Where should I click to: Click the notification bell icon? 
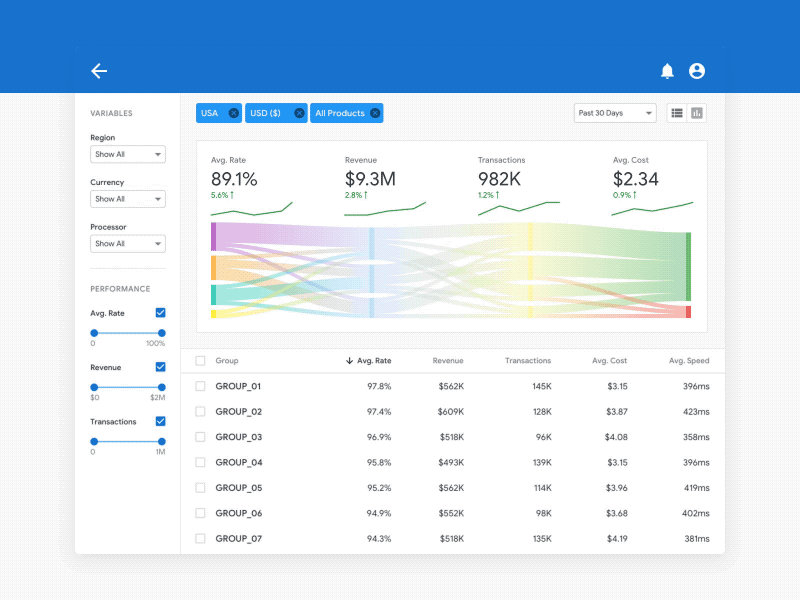(665, 71)
